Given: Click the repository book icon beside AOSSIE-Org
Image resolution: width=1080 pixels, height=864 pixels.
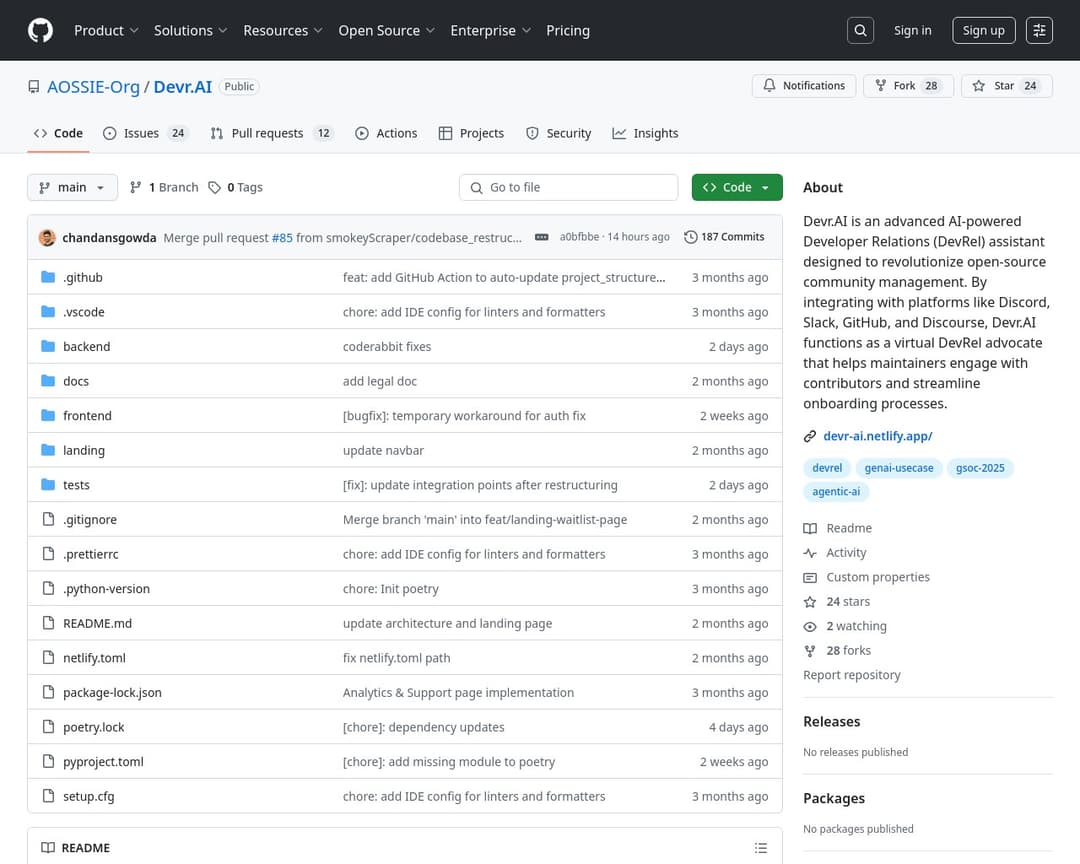Looking at the screenshot, I should (x=34, y=87).
